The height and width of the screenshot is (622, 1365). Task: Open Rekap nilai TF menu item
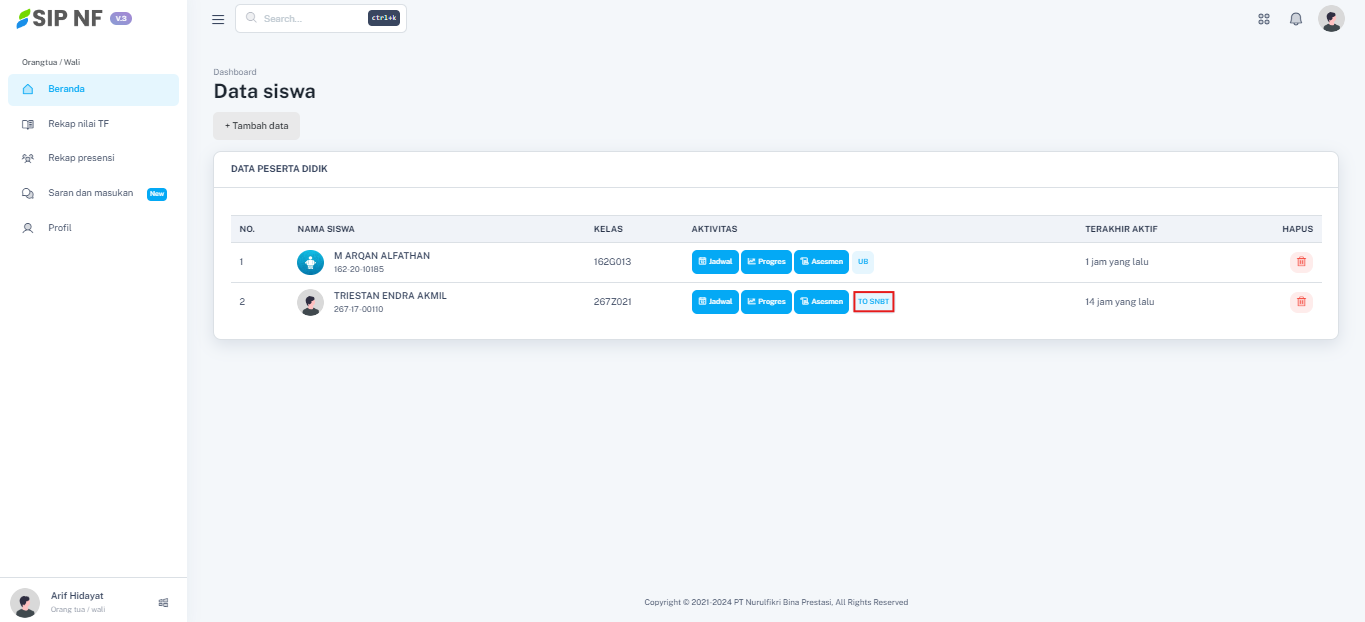point(93,124)
